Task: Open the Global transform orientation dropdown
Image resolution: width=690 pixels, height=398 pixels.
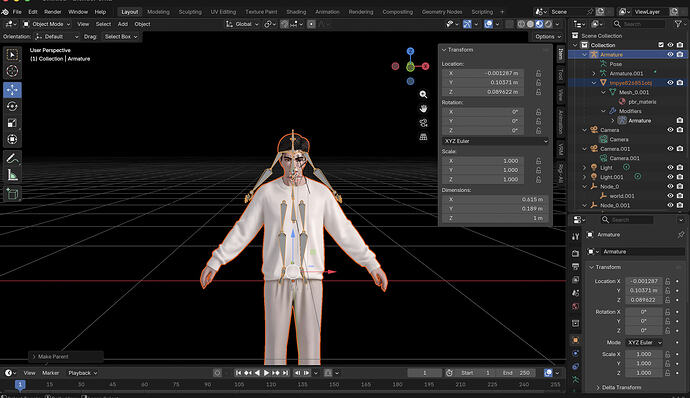Action: point(242,24)
